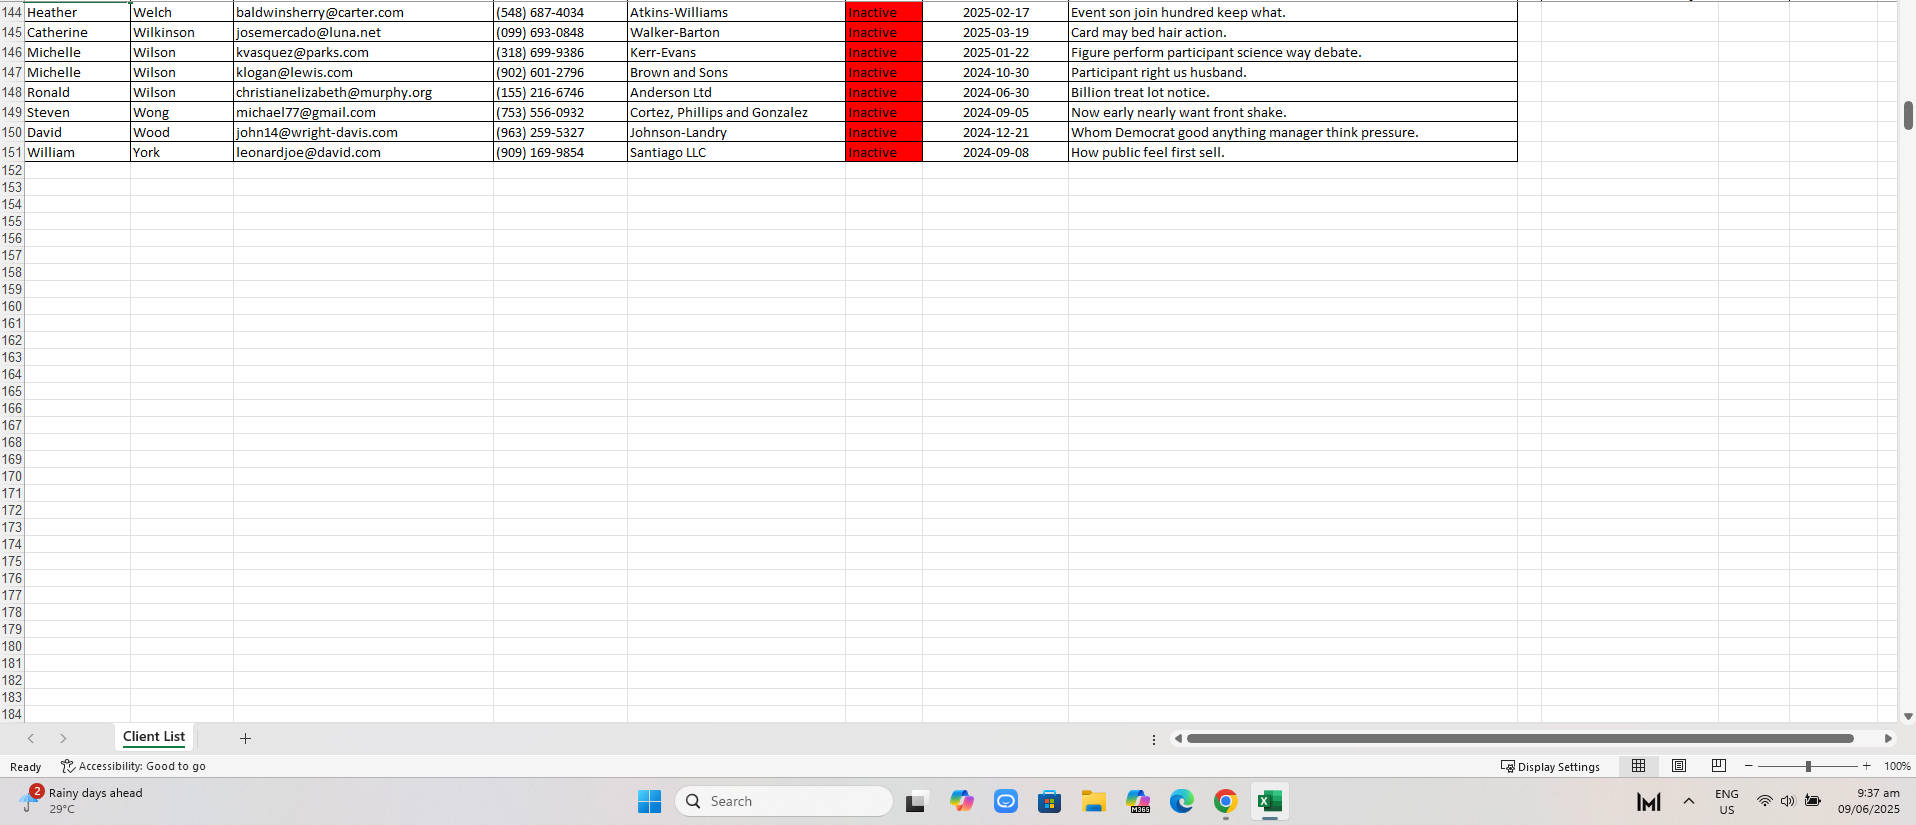This screenshot has width=1916, height=825.
Task: Select the Client List sheet tab
Action: 154,737
